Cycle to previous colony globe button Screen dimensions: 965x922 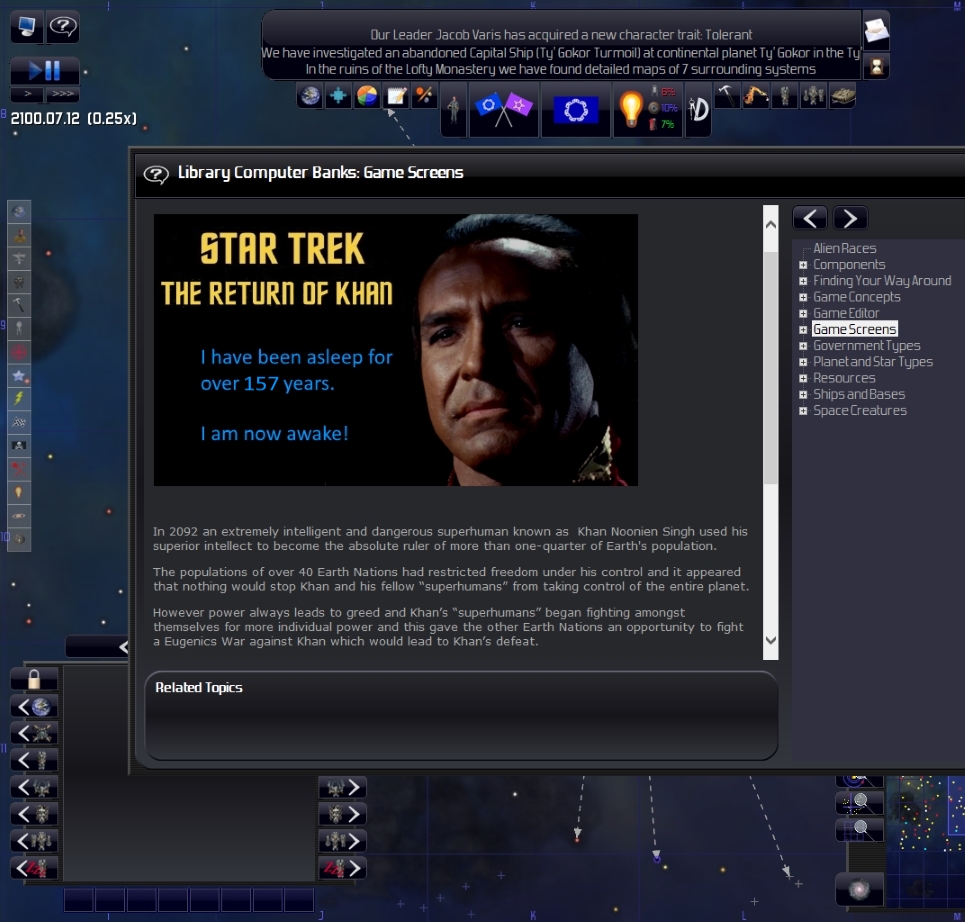click(x=34, y=707)
